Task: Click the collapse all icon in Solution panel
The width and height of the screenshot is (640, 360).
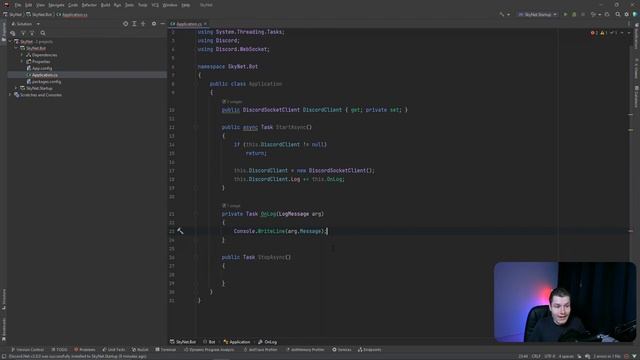Action: 143,24
